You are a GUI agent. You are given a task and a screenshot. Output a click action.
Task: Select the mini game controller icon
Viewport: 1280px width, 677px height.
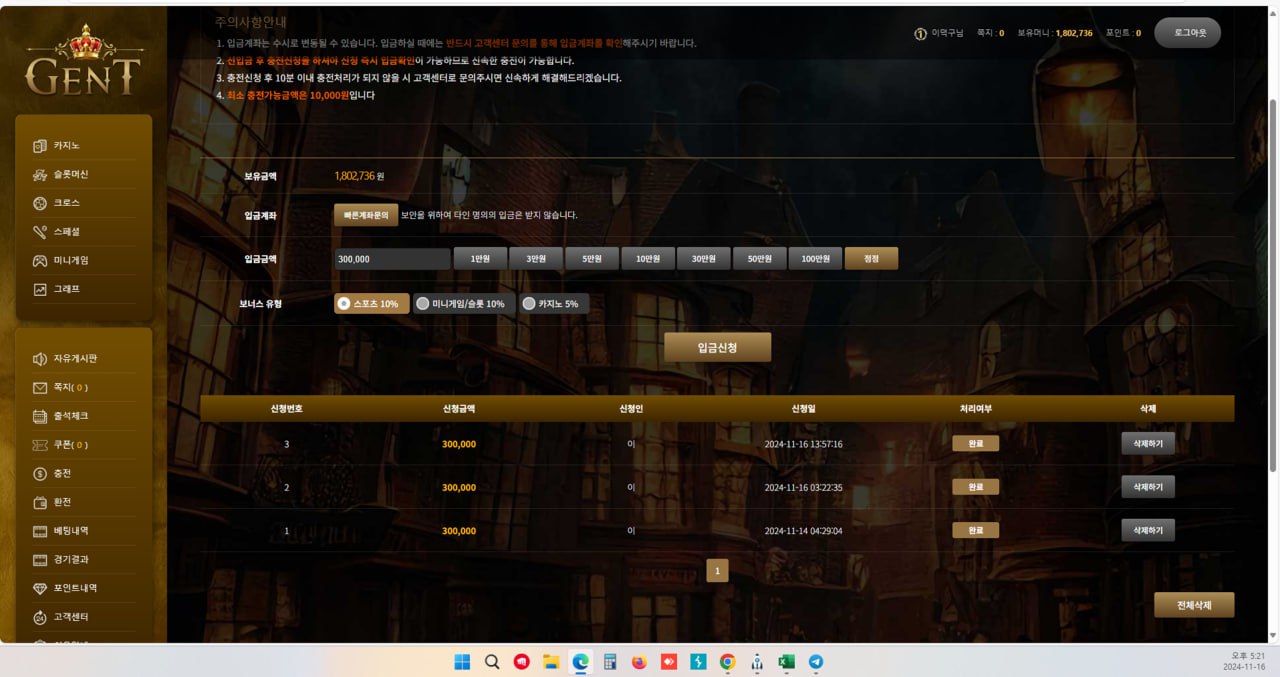click(x=40, y=261)
